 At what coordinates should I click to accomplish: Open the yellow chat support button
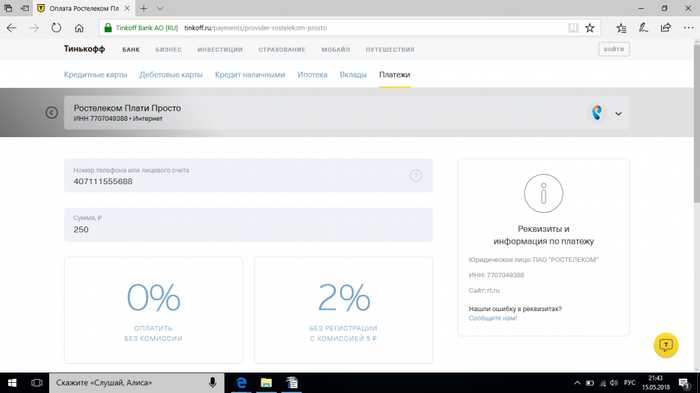pos(666,345)
